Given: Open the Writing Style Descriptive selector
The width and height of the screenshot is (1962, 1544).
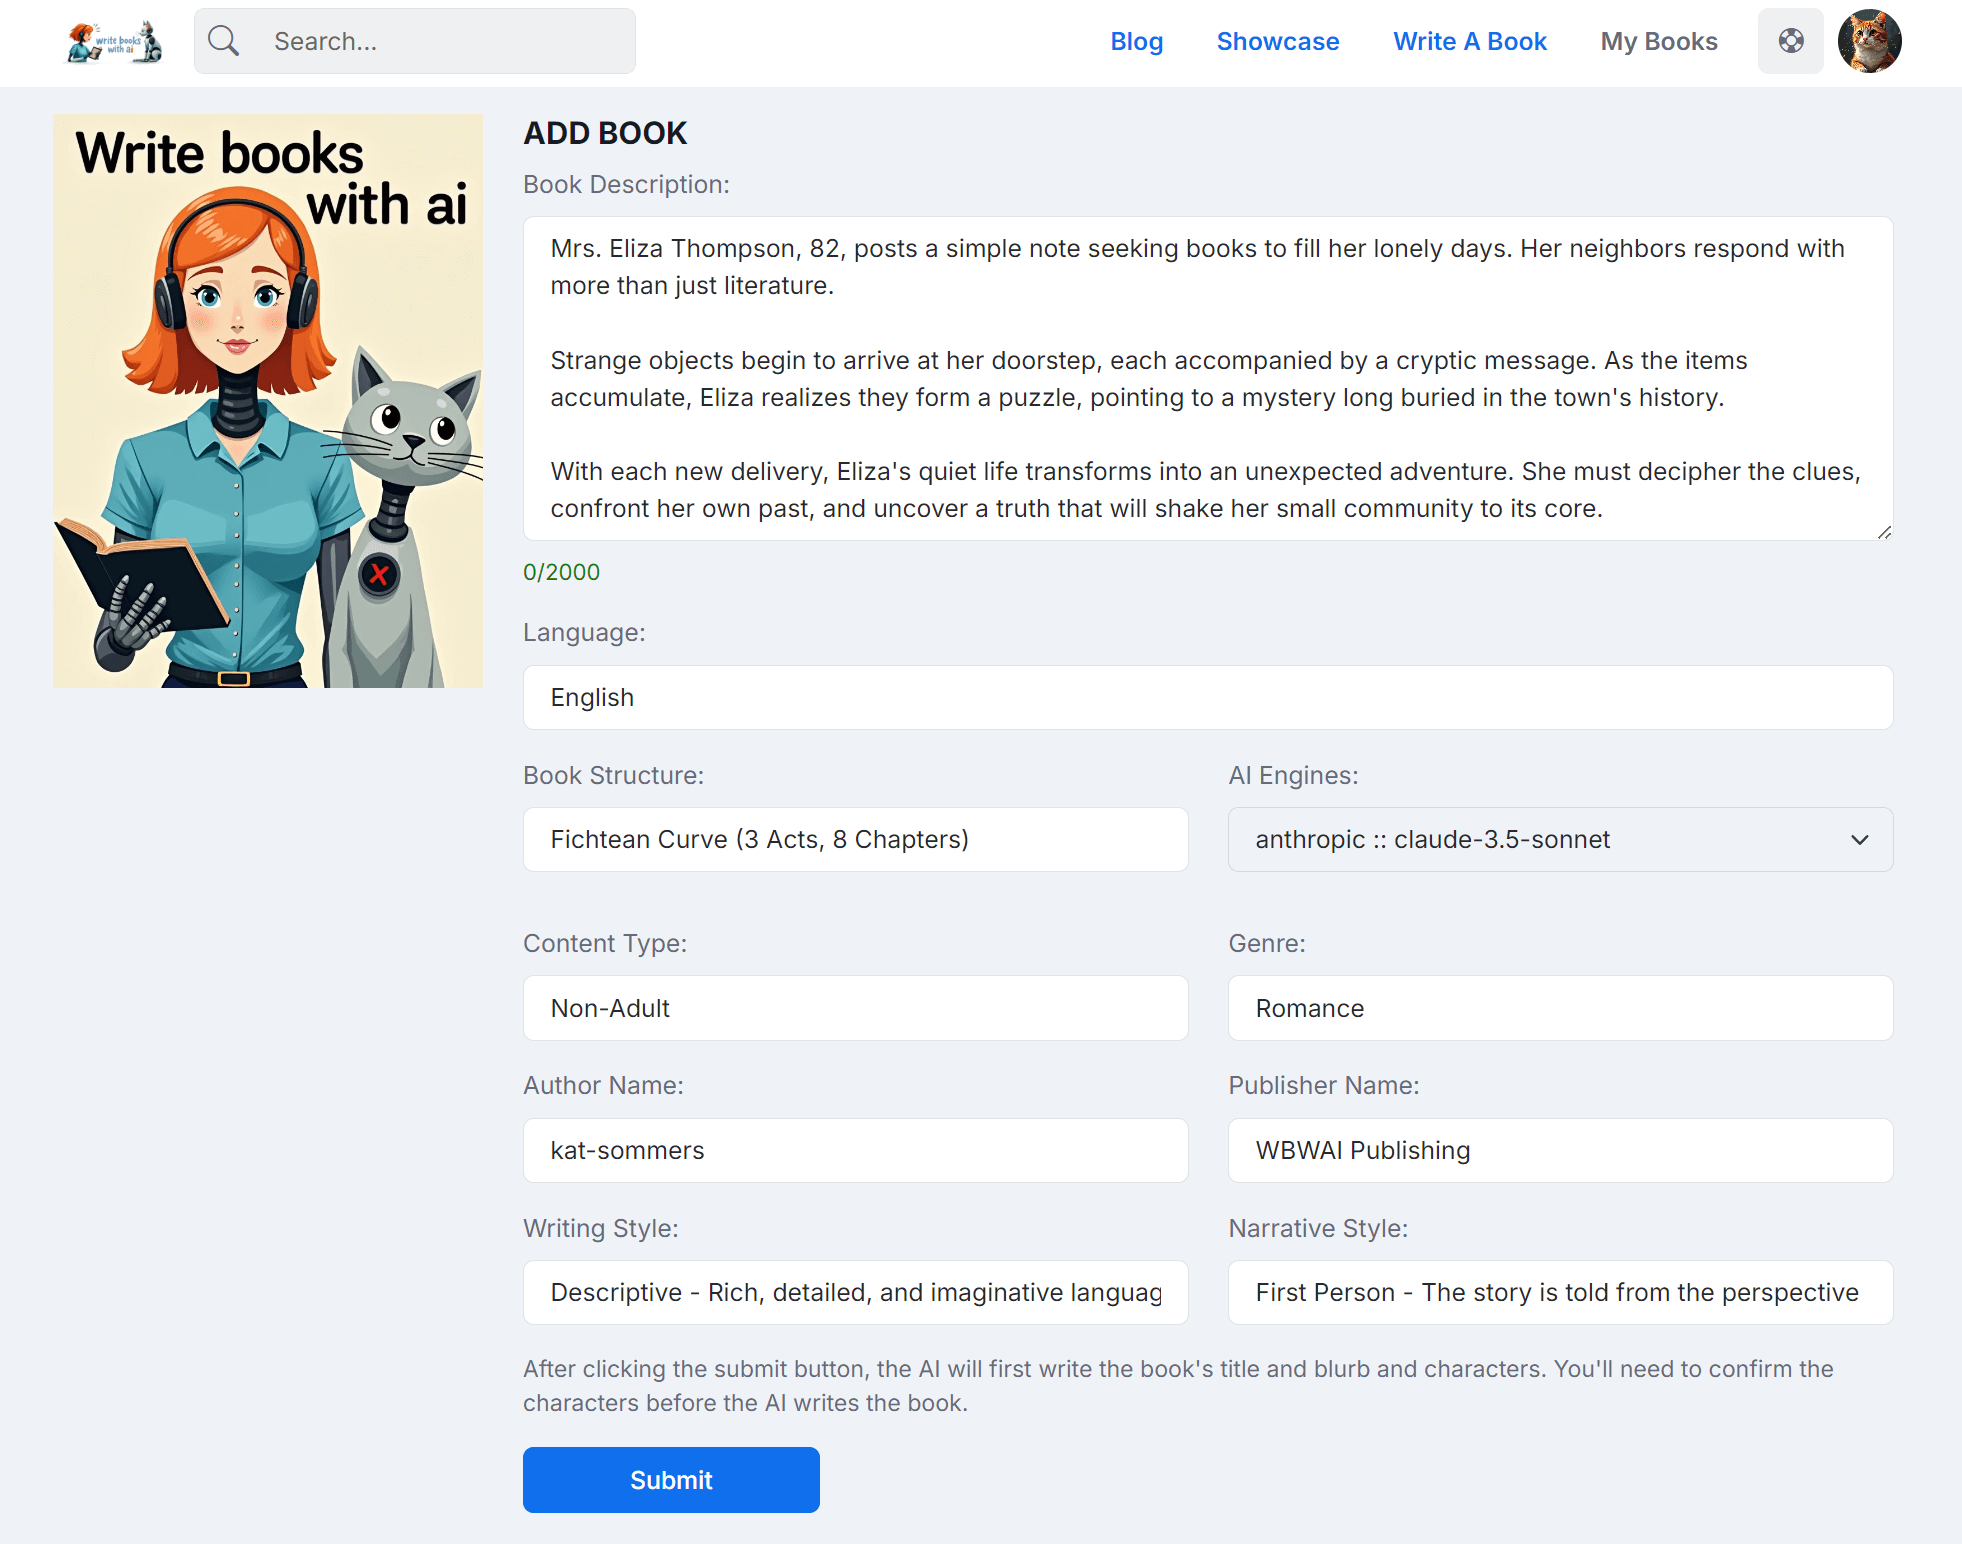Looking at the screenshot, I should [x=856, y=1292].
